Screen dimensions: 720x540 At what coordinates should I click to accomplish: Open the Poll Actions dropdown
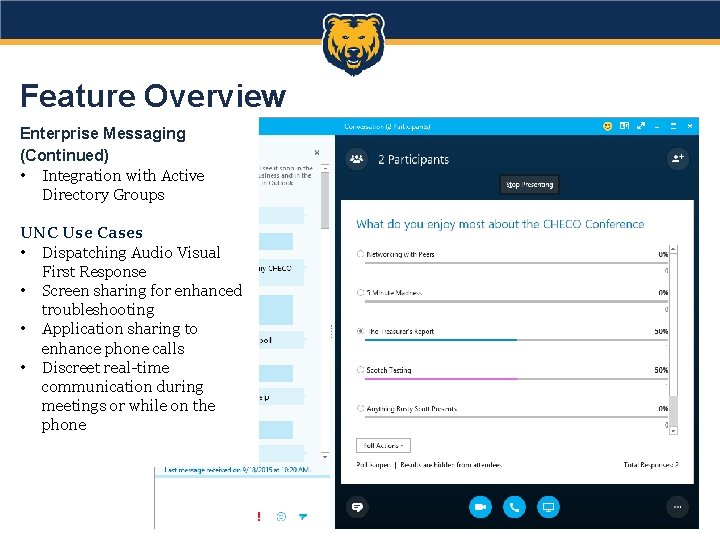(383, 445)
